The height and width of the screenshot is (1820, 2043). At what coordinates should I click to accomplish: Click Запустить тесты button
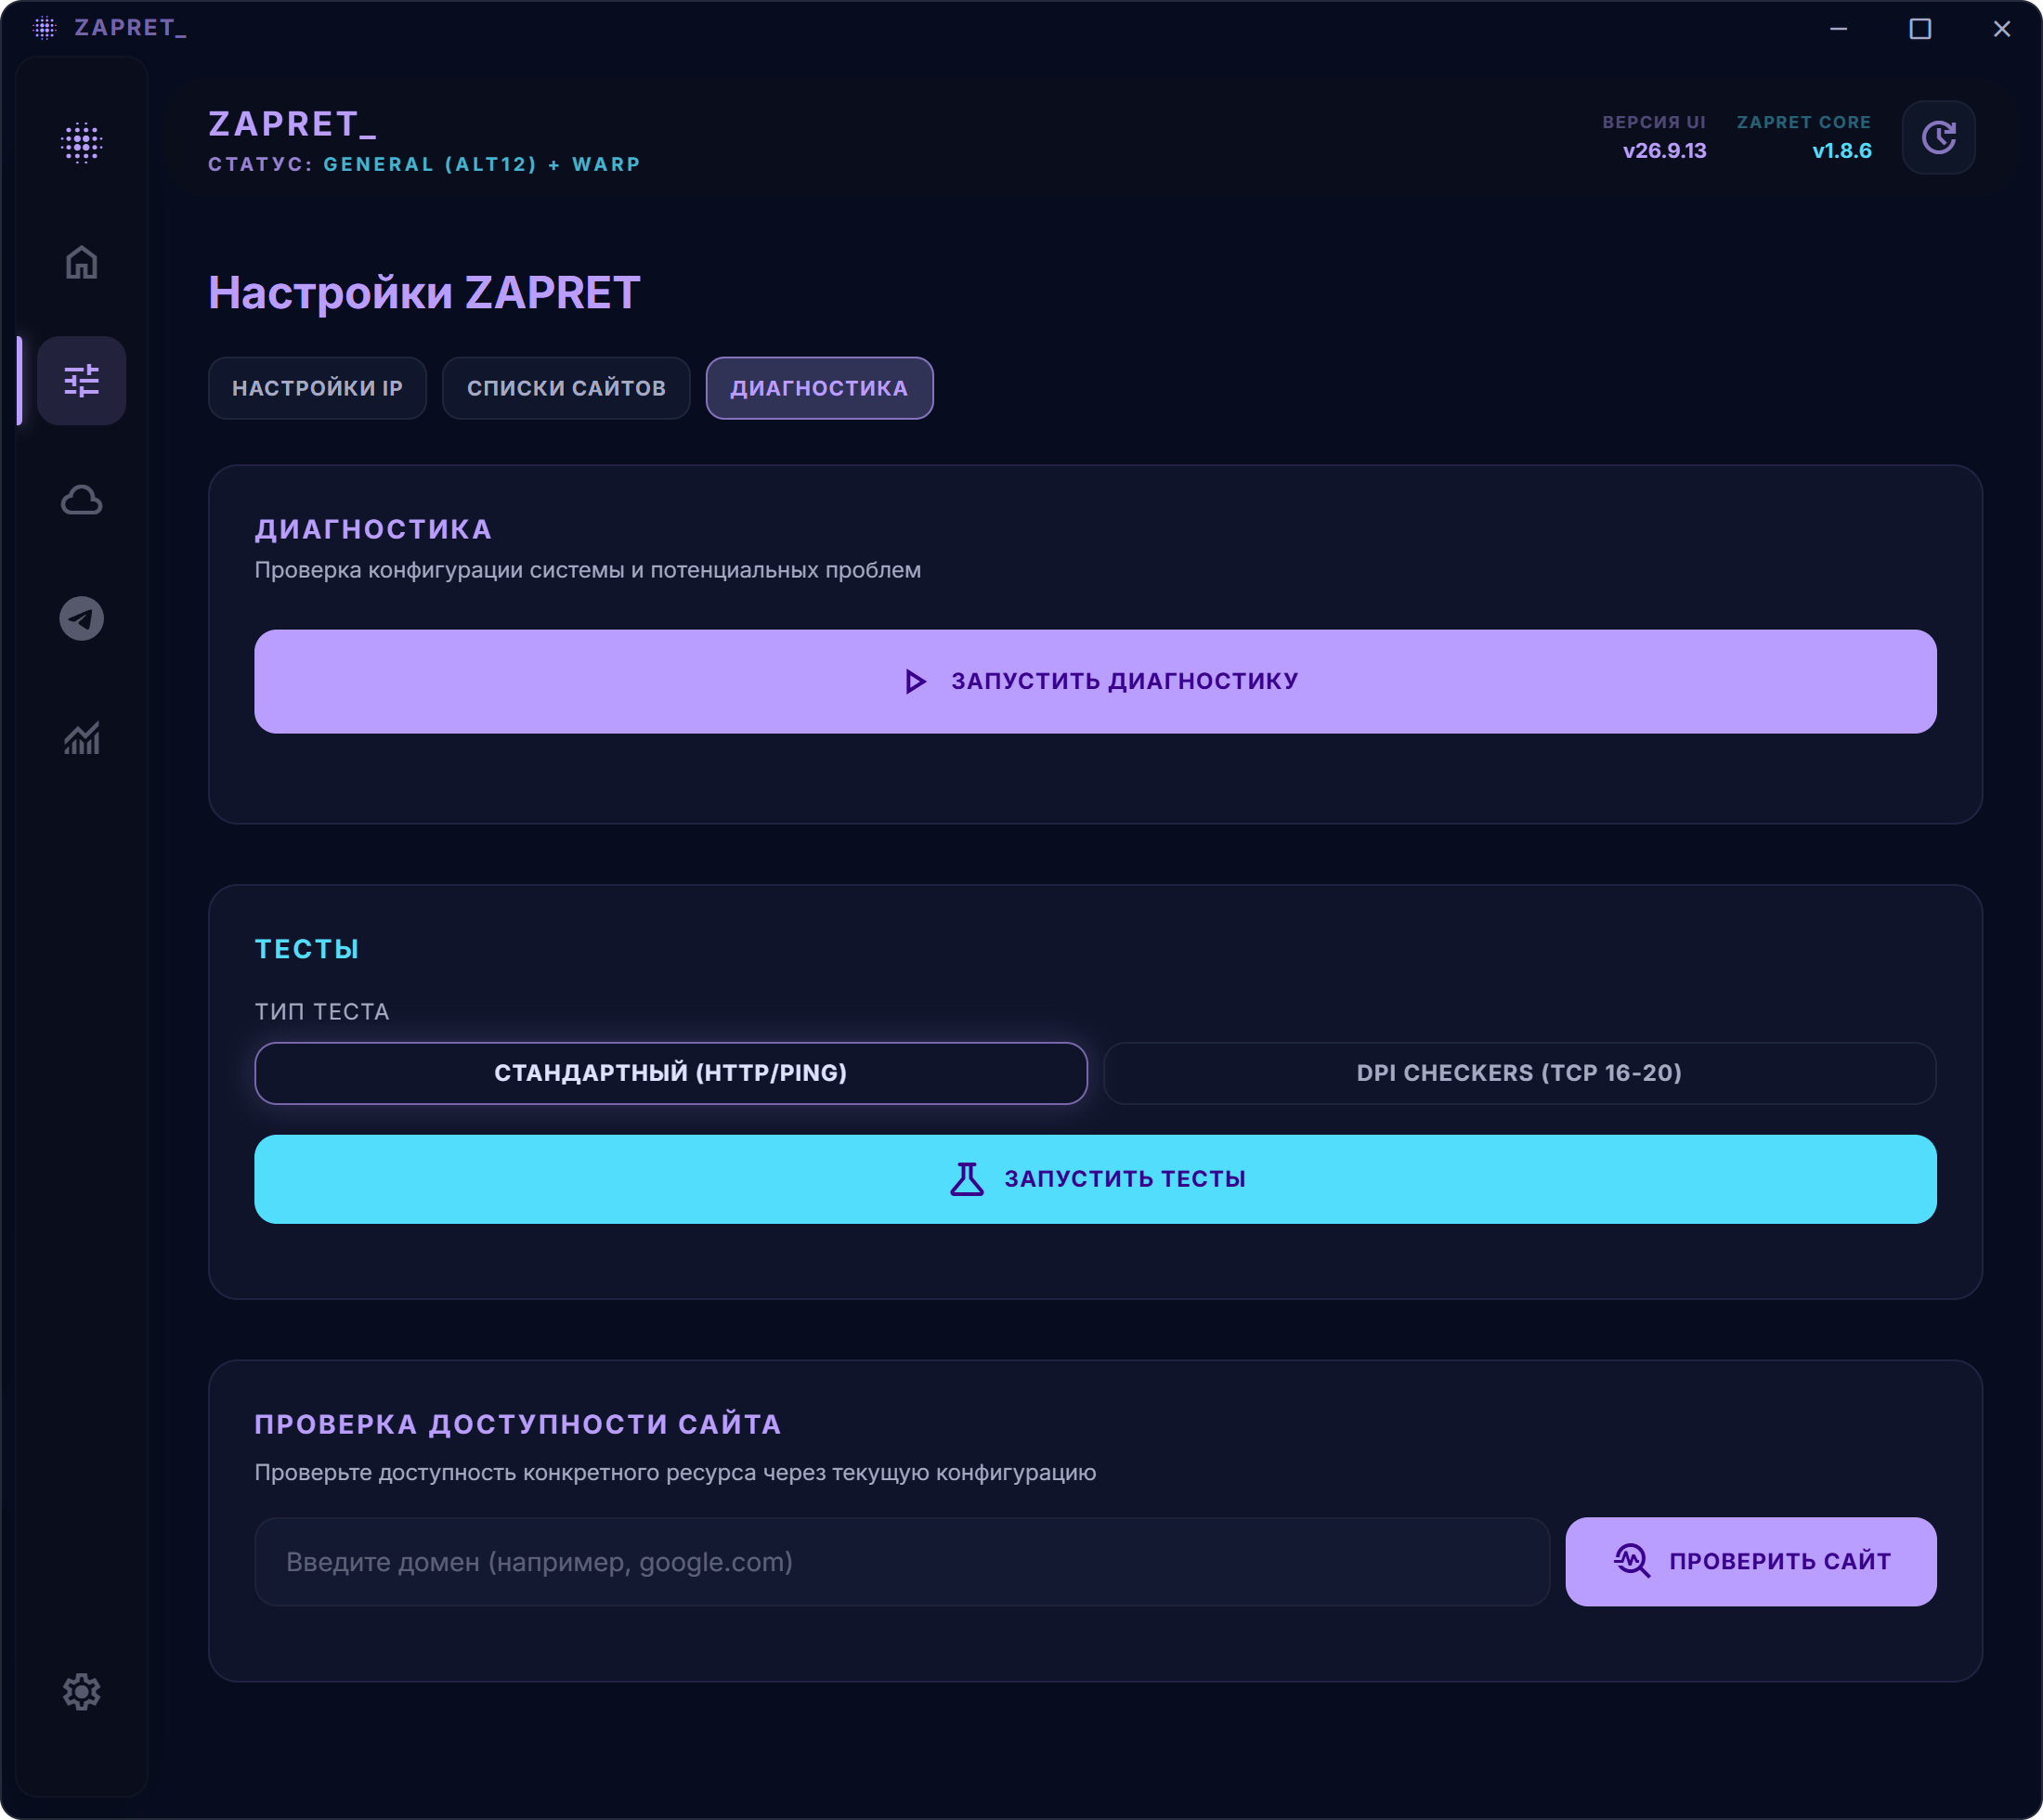pos(1095,1179)
